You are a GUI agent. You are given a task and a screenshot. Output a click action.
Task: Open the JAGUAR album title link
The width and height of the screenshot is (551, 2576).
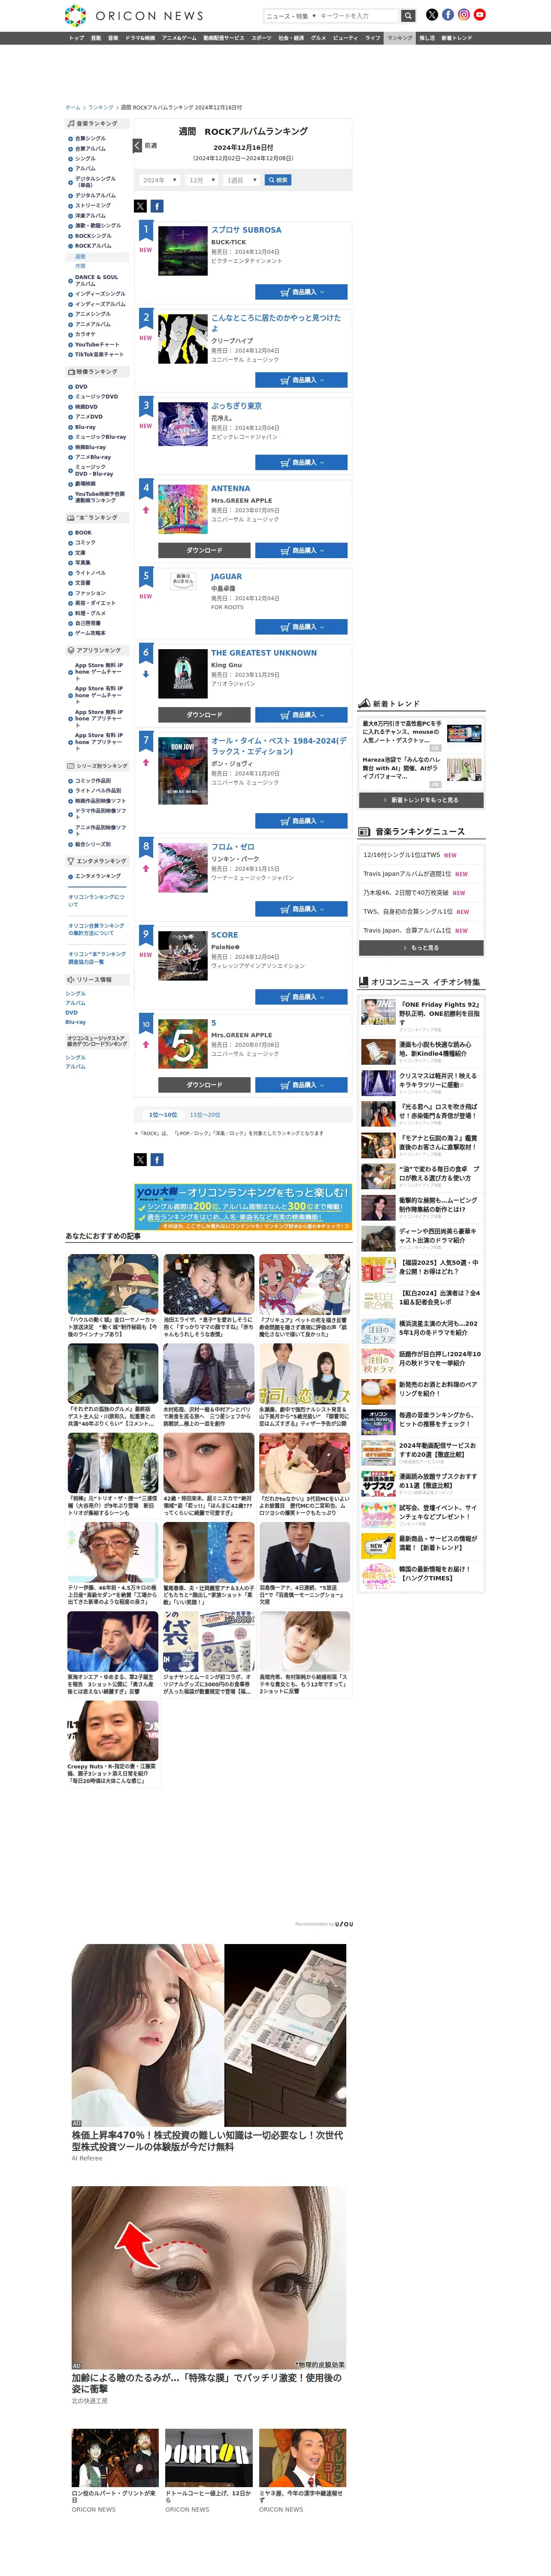pos(226,577)
